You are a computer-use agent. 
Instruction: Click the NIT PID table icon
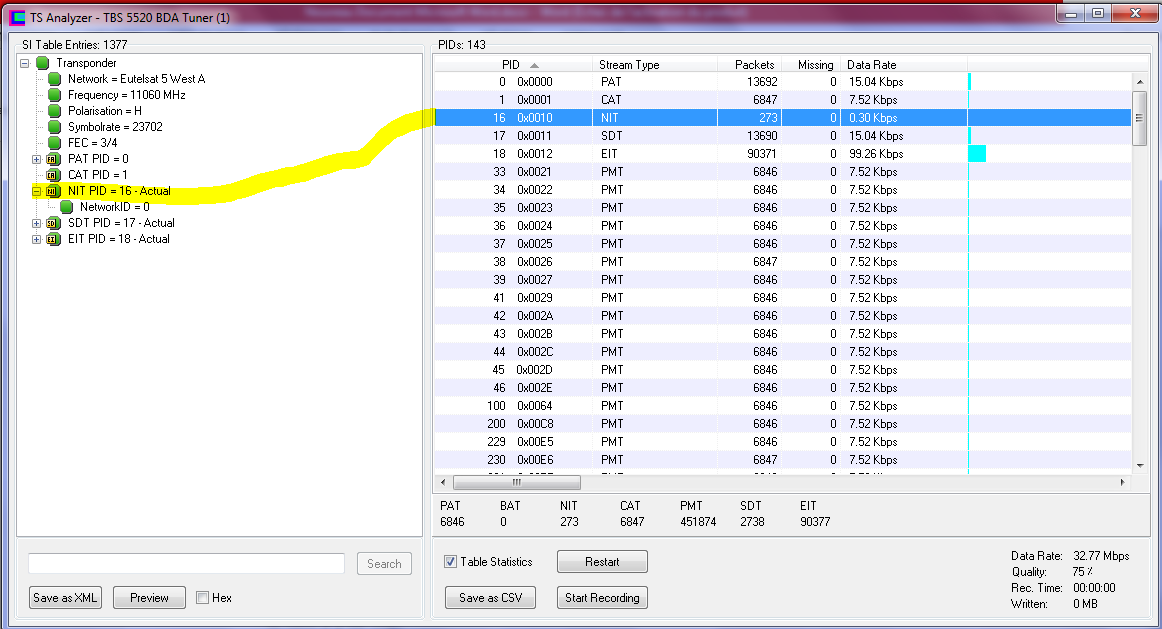tap(54, 191)
